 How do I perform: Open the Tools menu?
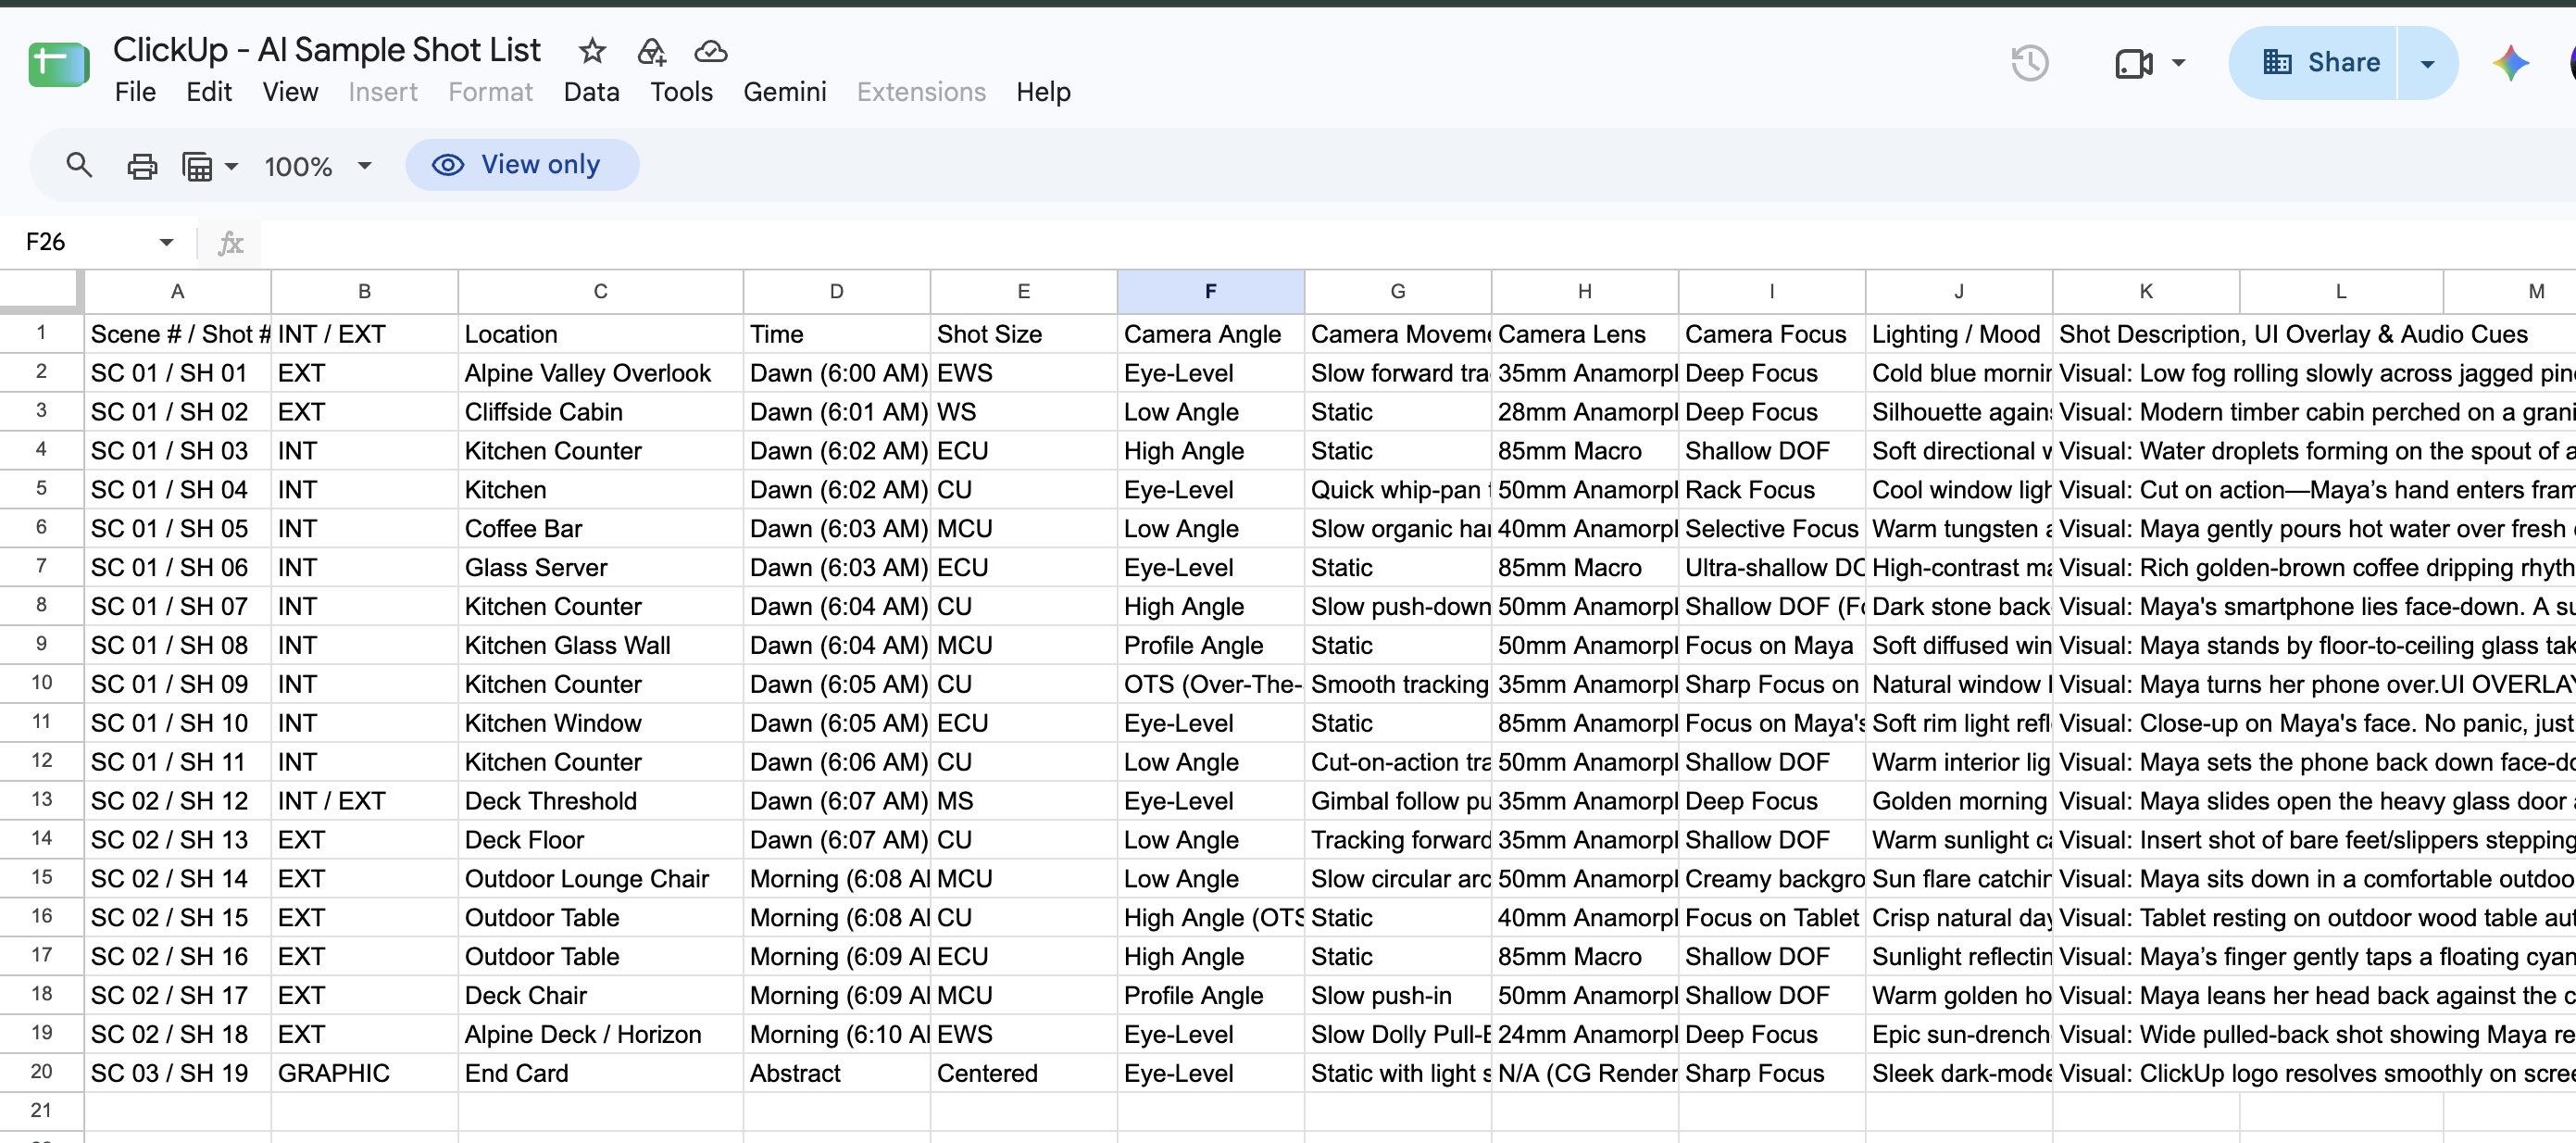click(x=681, y=92)
